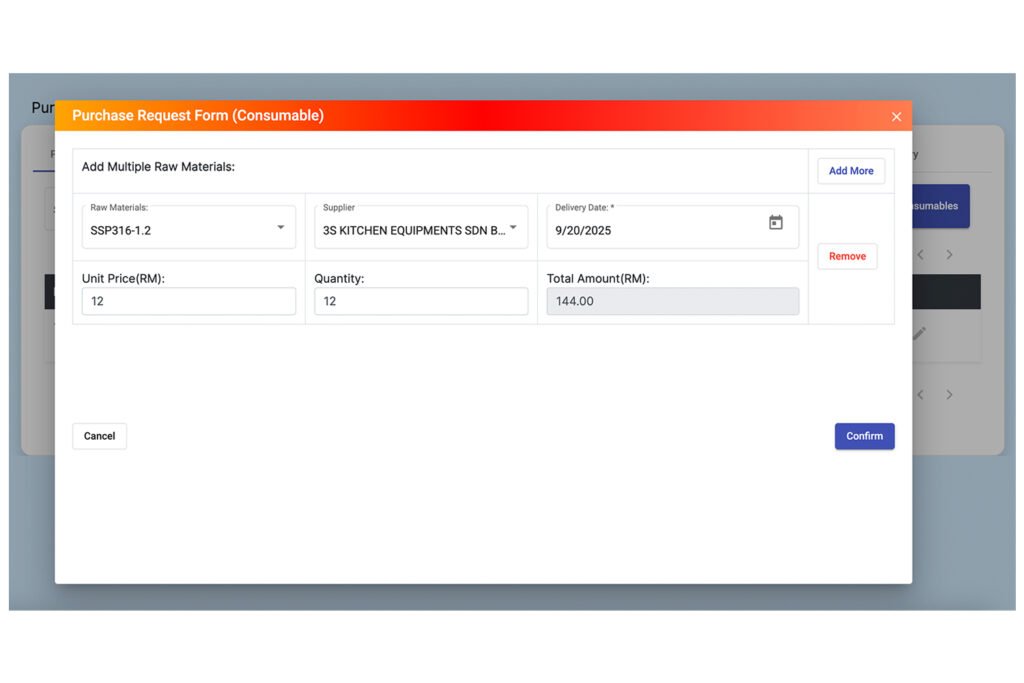Click the Total Amount(RM) field showing 144.00

[672, 301]
